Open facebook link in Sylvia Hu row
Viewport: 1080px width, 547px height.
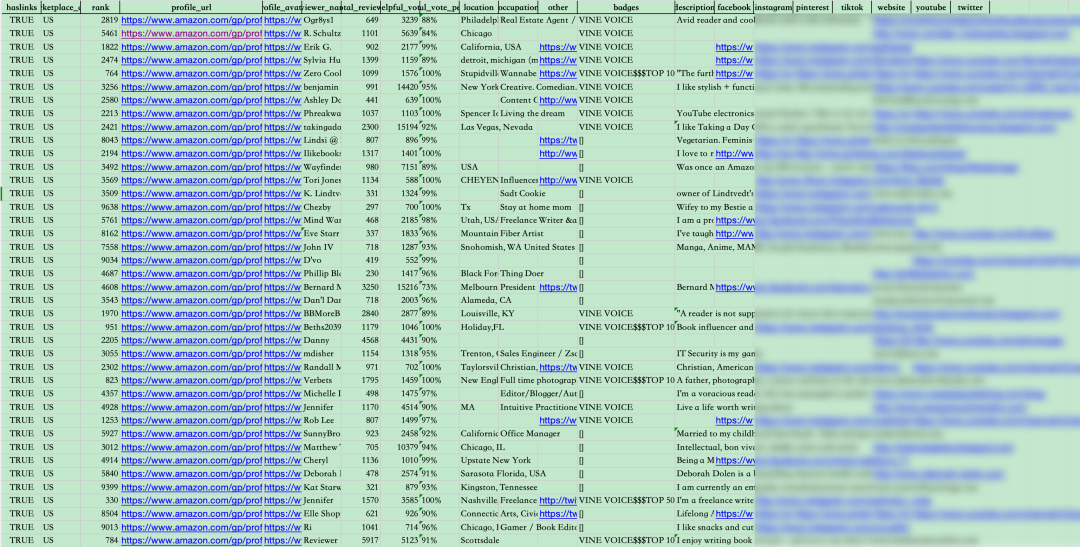coord(734,60)
